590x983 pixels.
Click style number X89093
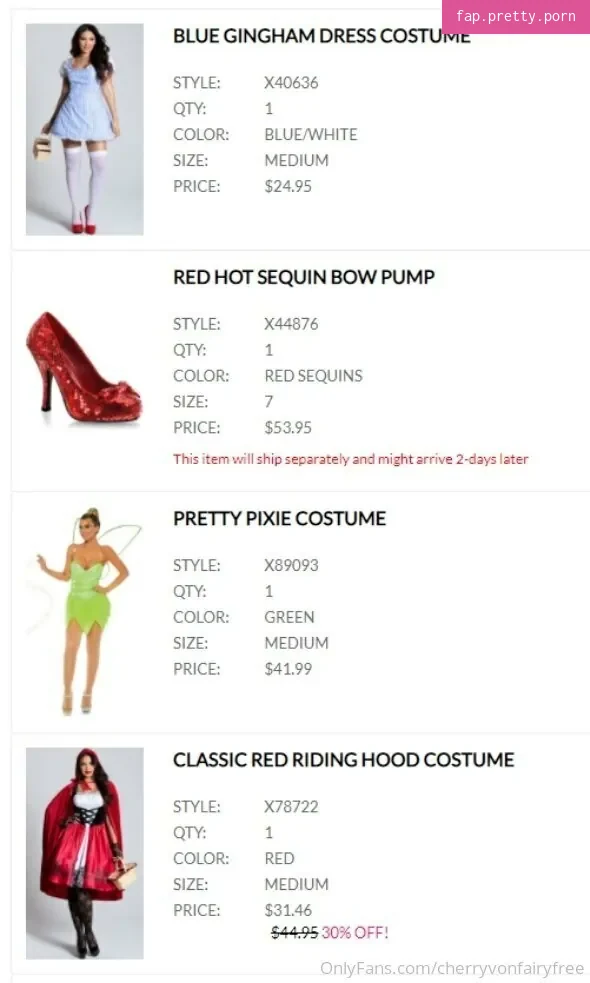291,565
